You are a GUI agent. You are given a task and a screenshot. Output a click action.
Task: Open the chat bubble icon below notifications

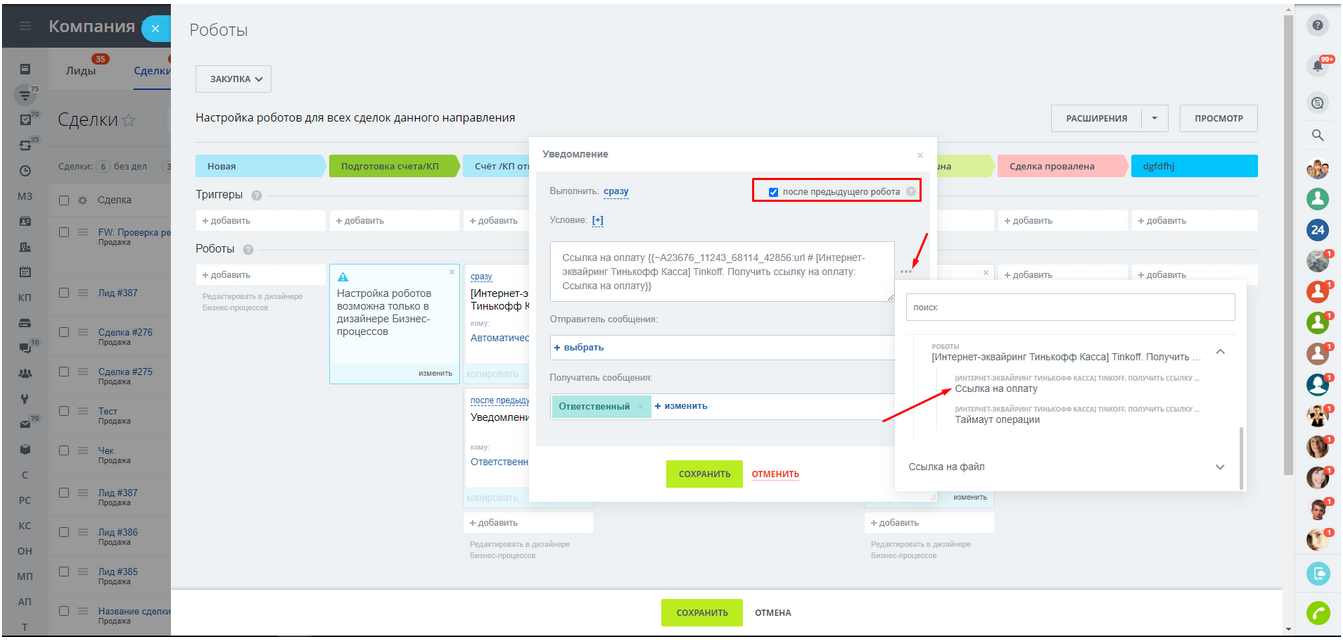click(1317, 102)
